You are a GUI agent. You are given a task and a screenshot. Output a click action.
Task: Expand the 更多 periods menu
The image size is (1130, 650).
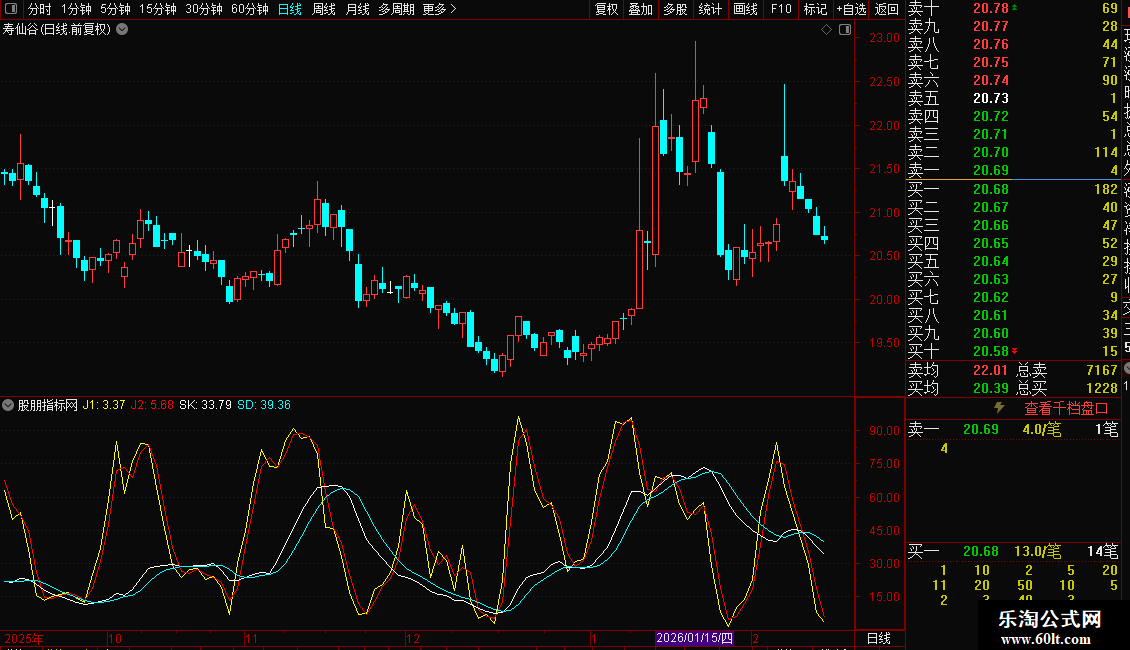pos(440,9)
